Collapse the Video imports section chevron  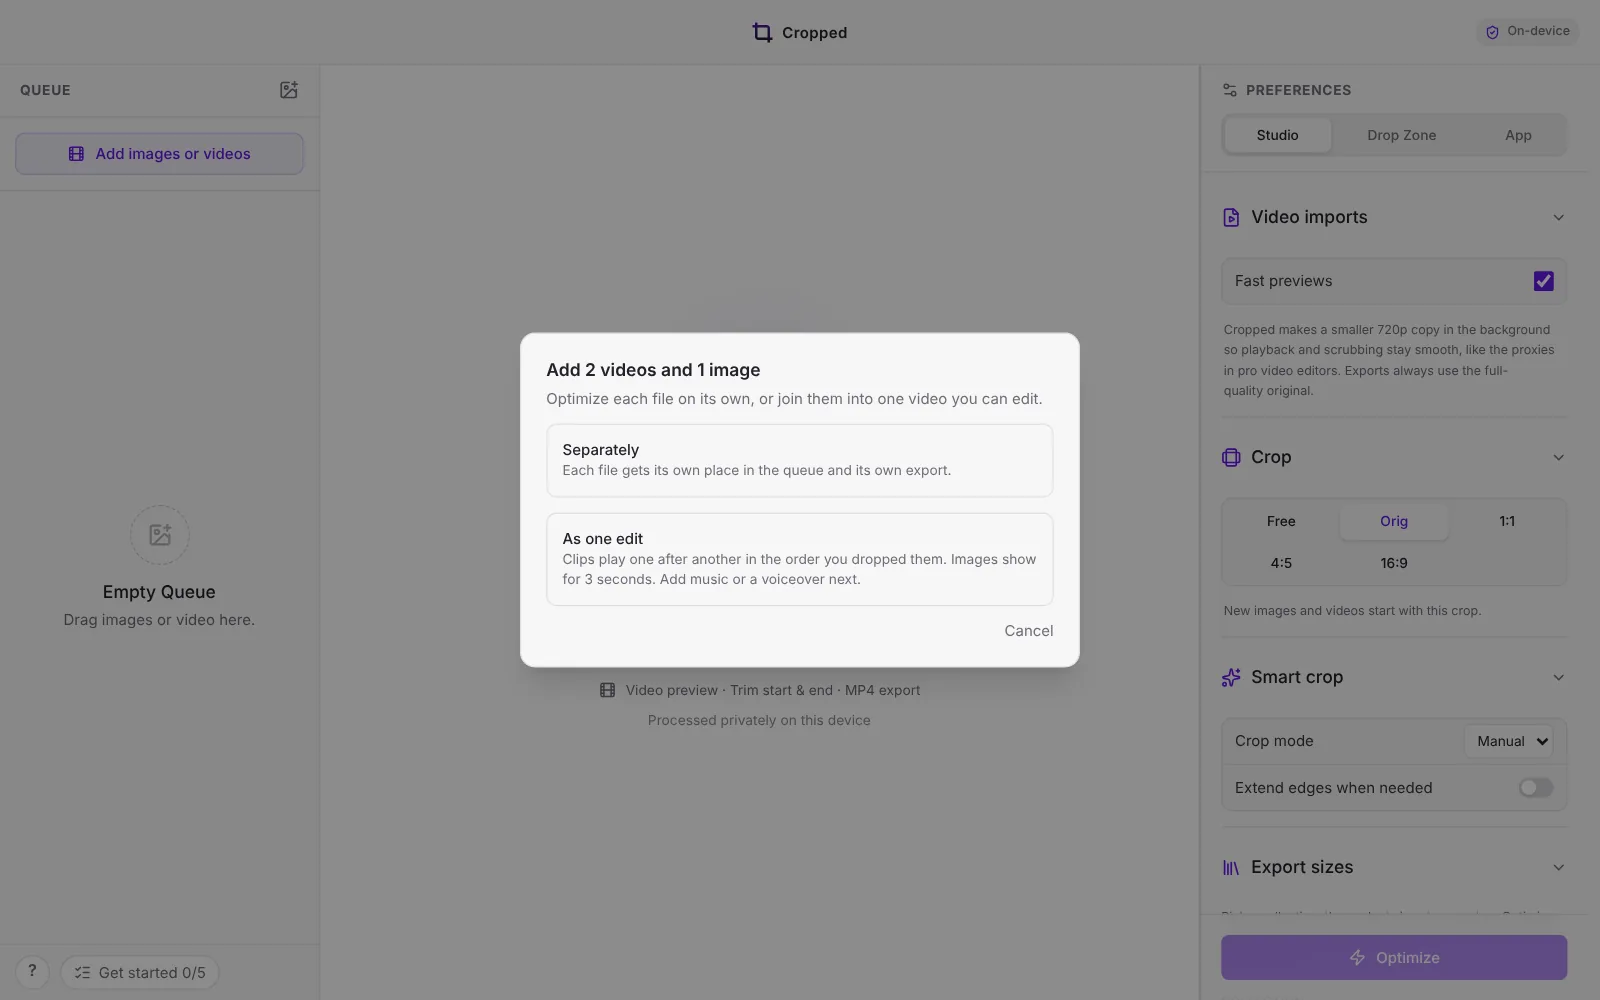tap(1558, 217)
